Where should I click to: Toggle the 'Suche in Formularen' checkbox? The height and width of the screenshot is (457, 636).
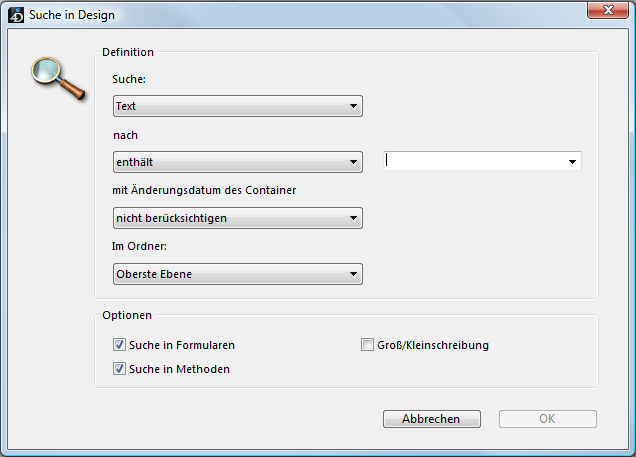[120, 345]
